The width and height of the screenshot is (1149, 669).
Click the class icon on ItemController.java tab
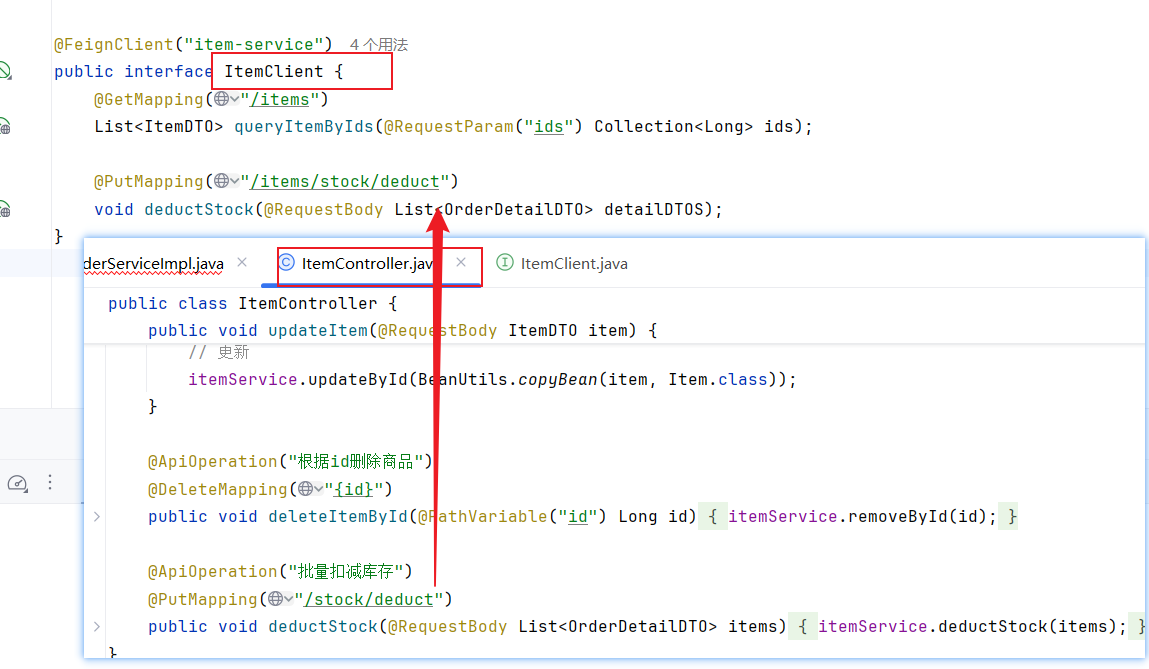(x=287, y=263)
